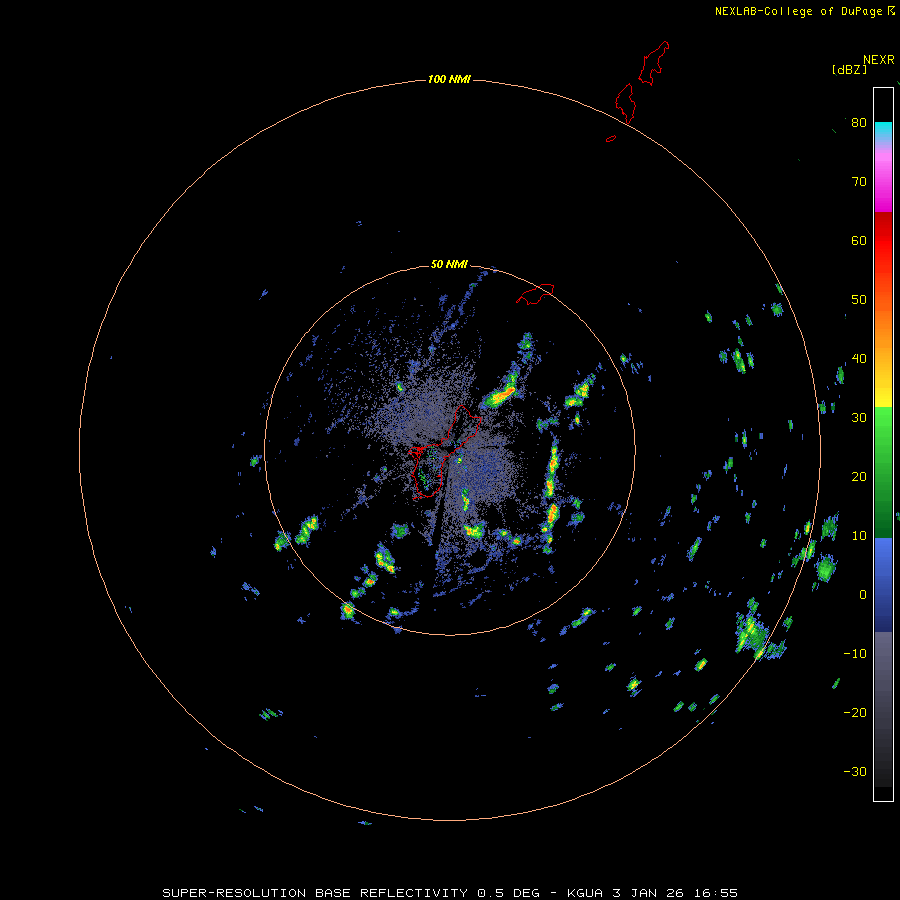This screenshot has height=900, width=900.
Task: Click the small island outline on the 50 NMI ring
Action: click(x=535, y=293)
